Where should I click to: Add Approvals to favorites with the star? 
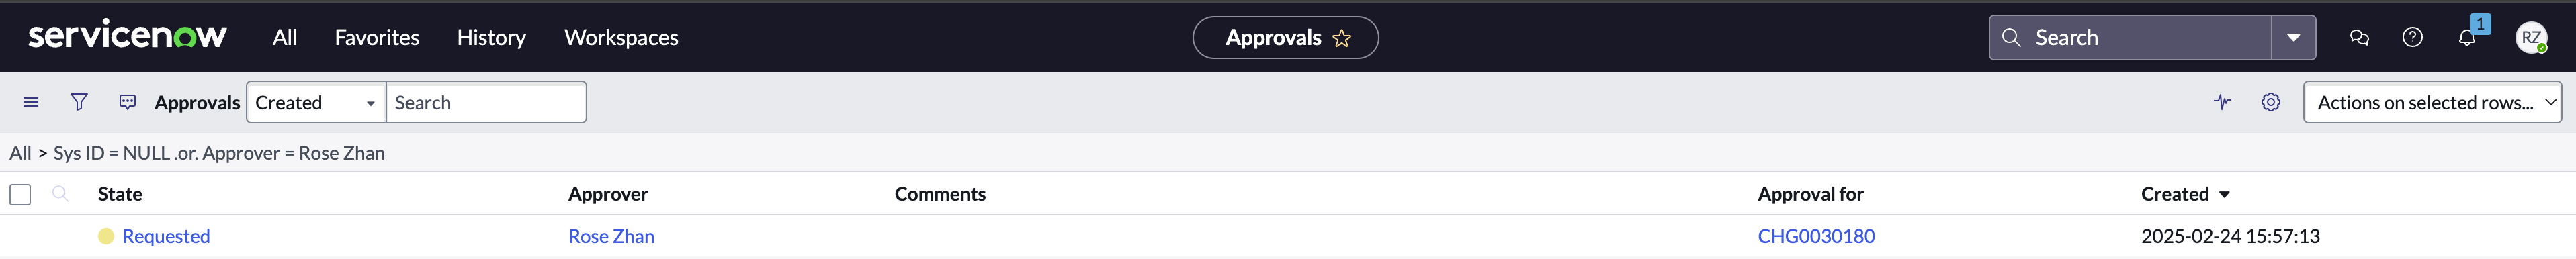pyautogui.click(x=1342, y=38)
